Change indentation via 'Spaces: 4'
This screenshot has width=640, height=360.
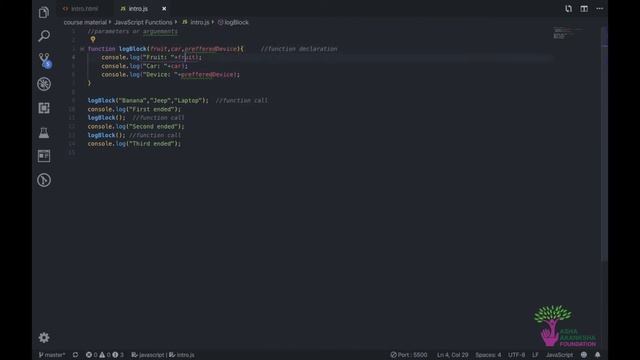coord(488,355)
